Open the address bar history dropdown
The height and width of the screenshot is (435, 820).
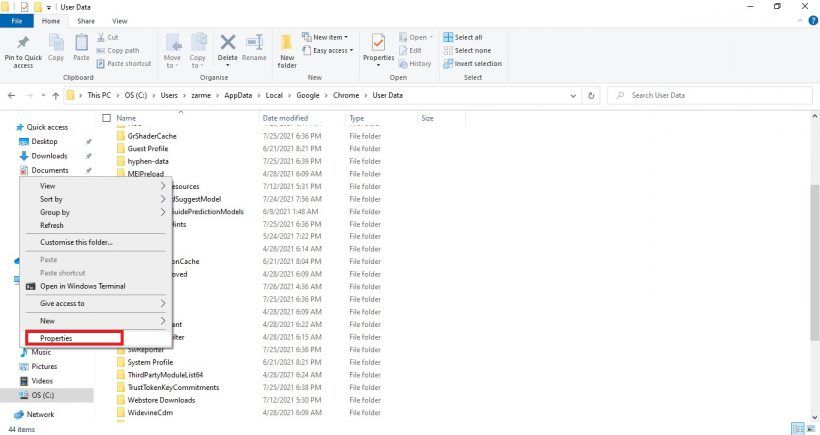click(574, 95)
